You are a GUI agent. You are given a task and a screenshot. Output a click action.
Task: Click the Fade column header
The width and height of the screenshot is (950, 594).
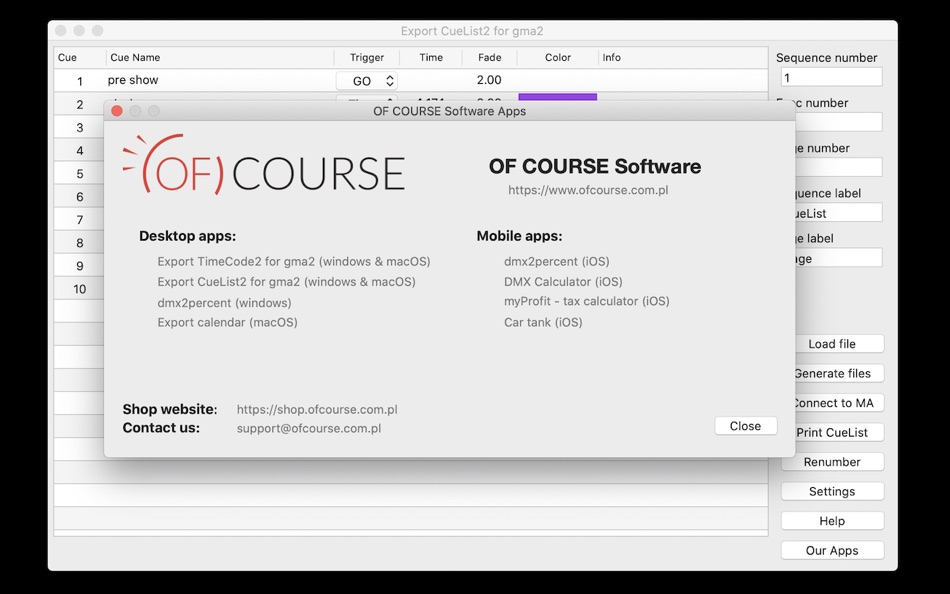coord(489,58)
